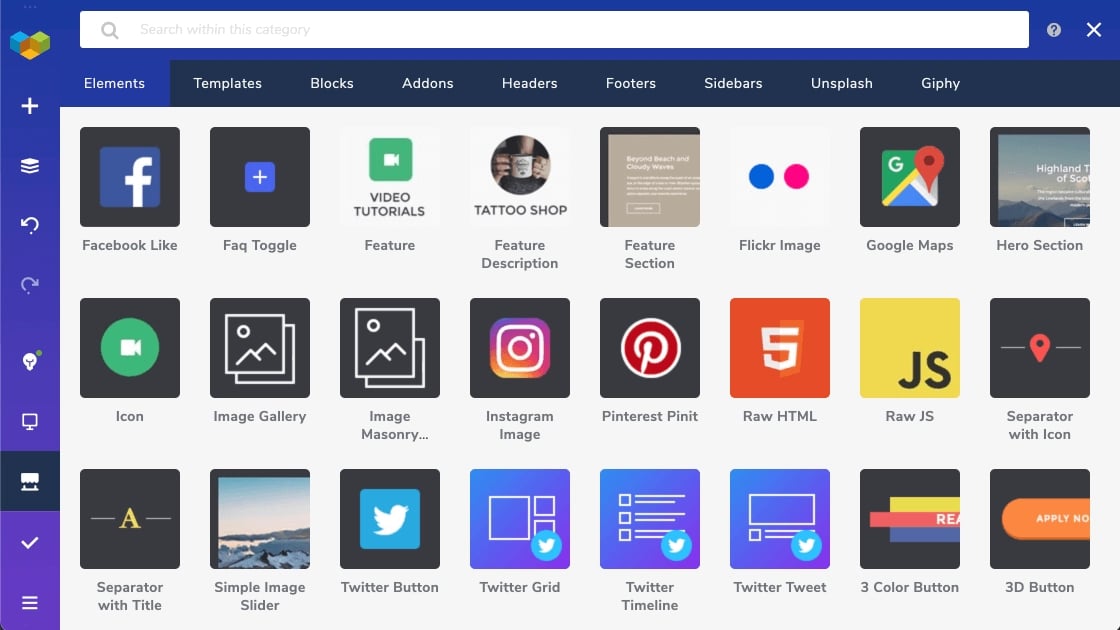Click the Hub store icon in sidebar
1120x630 pixels.
tap(29, 481)
